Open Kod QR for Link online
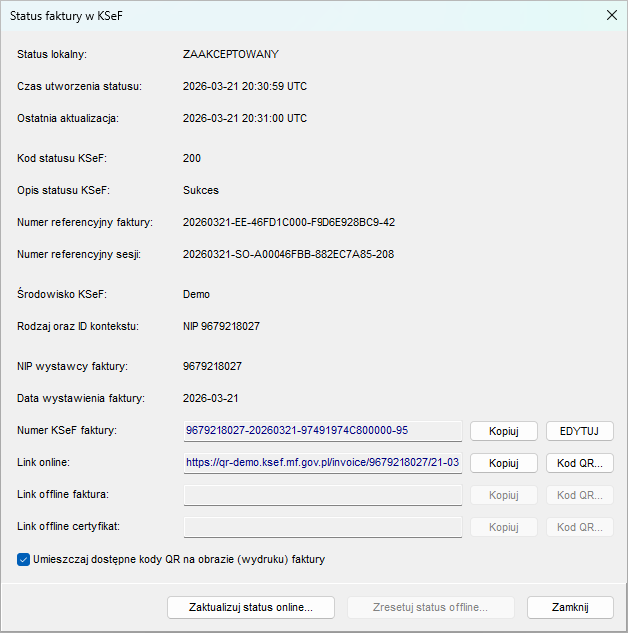This screenshot has width=628, height=633. pyautogui.click(x=579, y=463)
